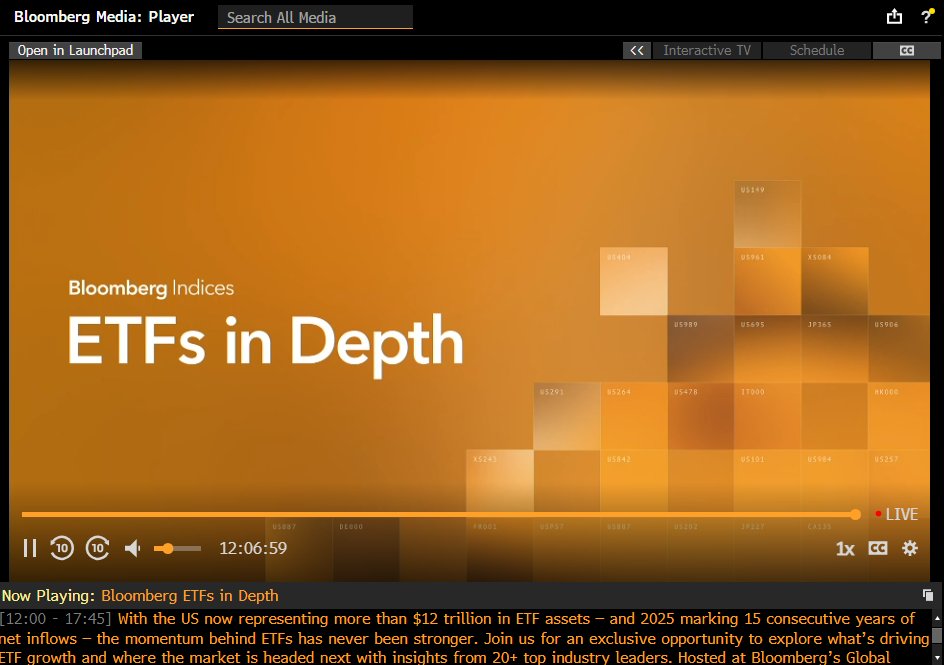Screen dimensions: 944x665
Task: Mute the player's speaker icon
Action: [132, 548]
